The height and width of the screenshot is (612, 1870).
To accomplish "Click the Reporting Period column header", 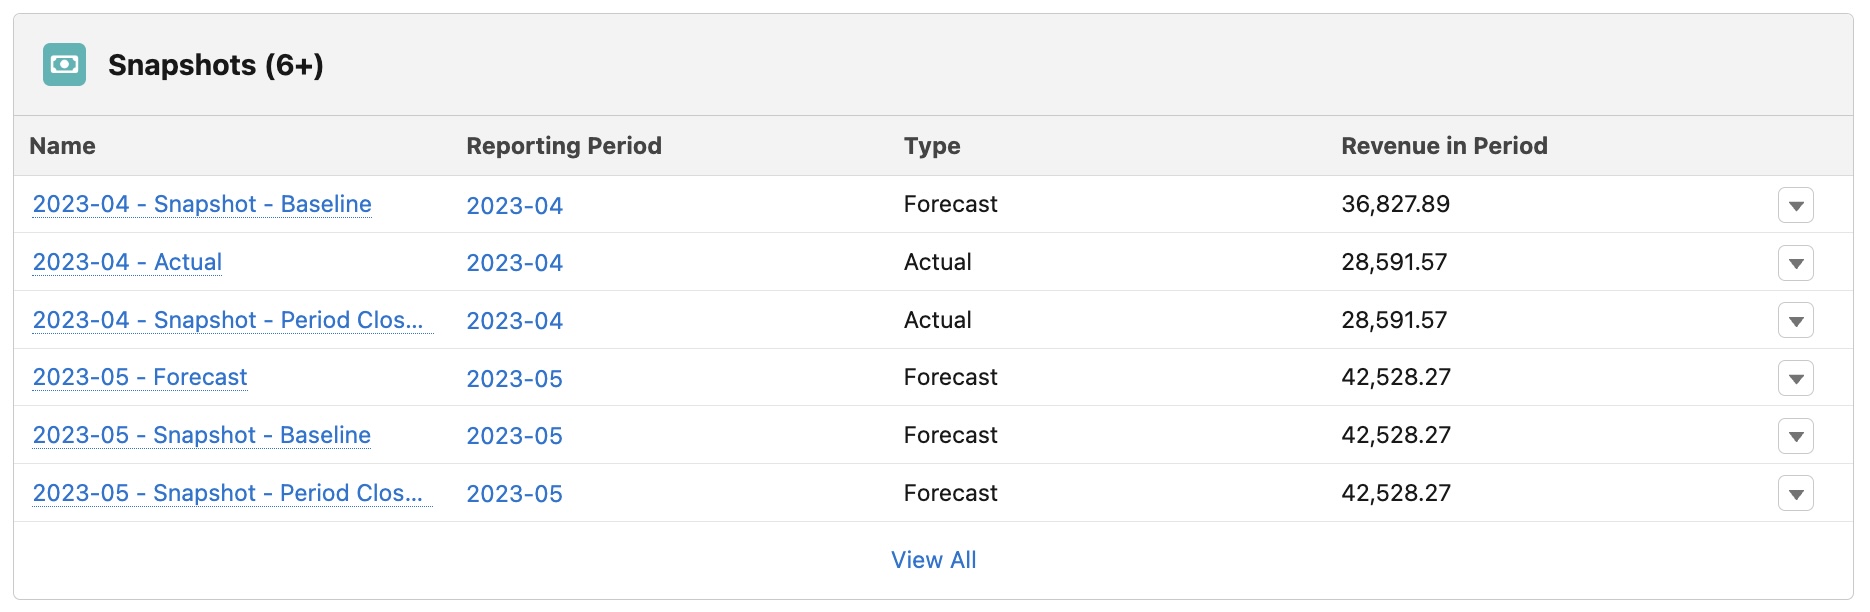I will 564,146.
